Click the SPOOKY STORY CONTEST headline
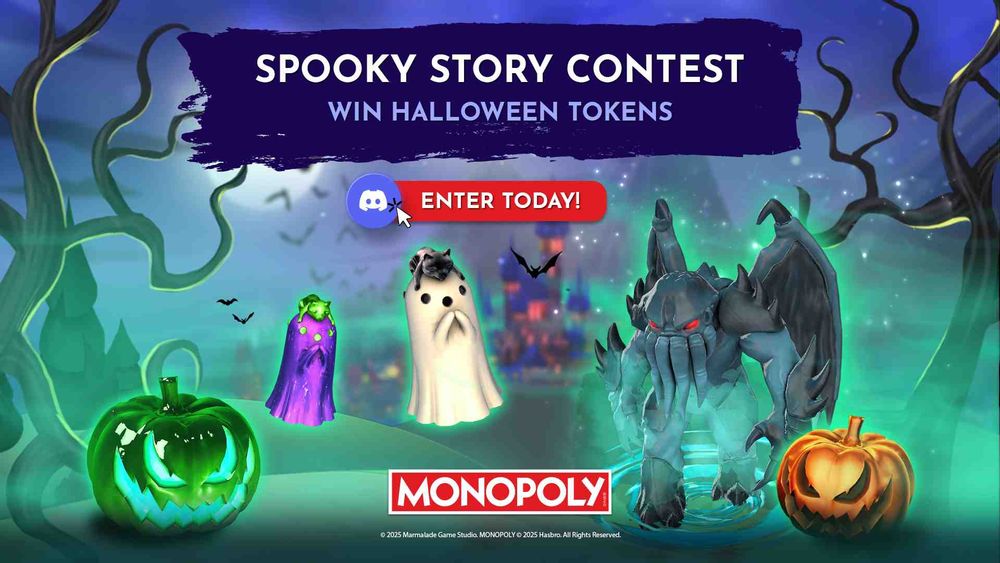 point(499,68)
